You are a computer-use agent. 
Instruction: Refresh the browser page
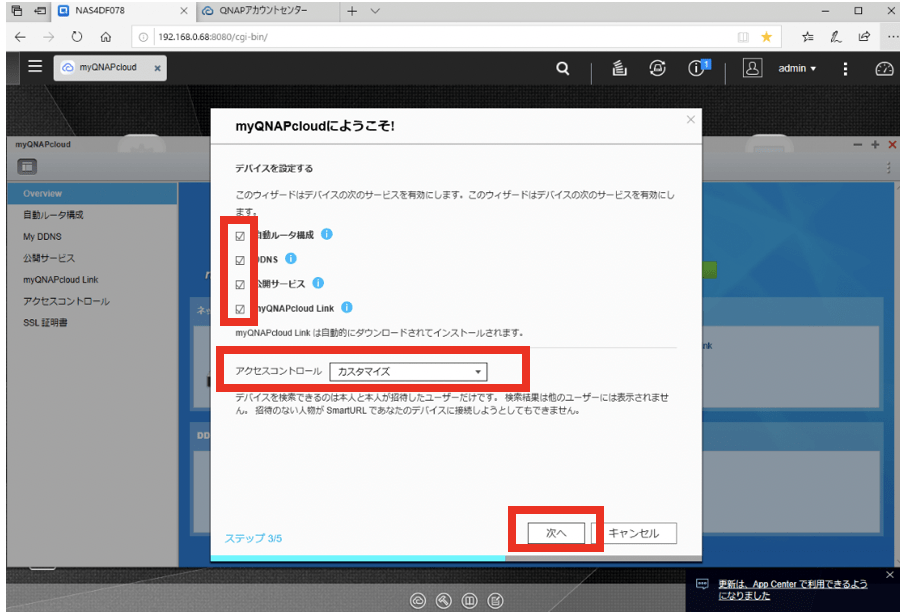click(x=77, y=37)
